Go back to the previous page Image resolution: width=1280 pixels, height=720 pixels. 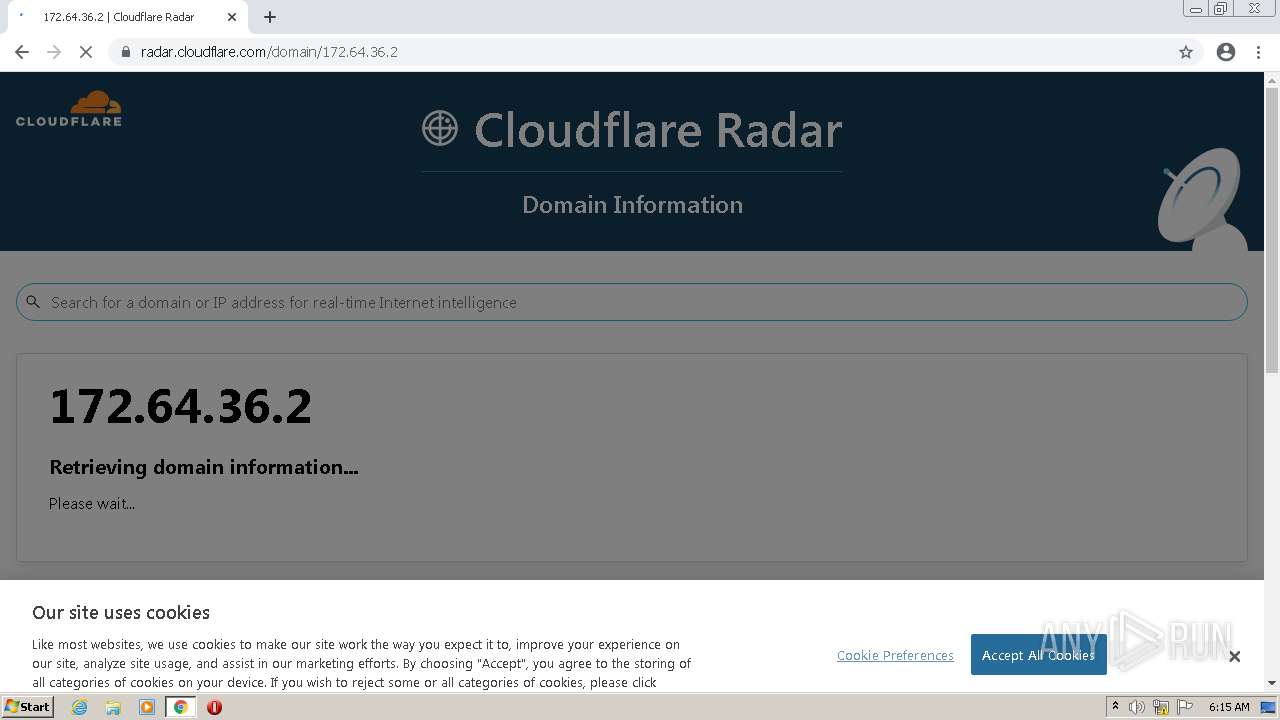click(x=22, y=52)
